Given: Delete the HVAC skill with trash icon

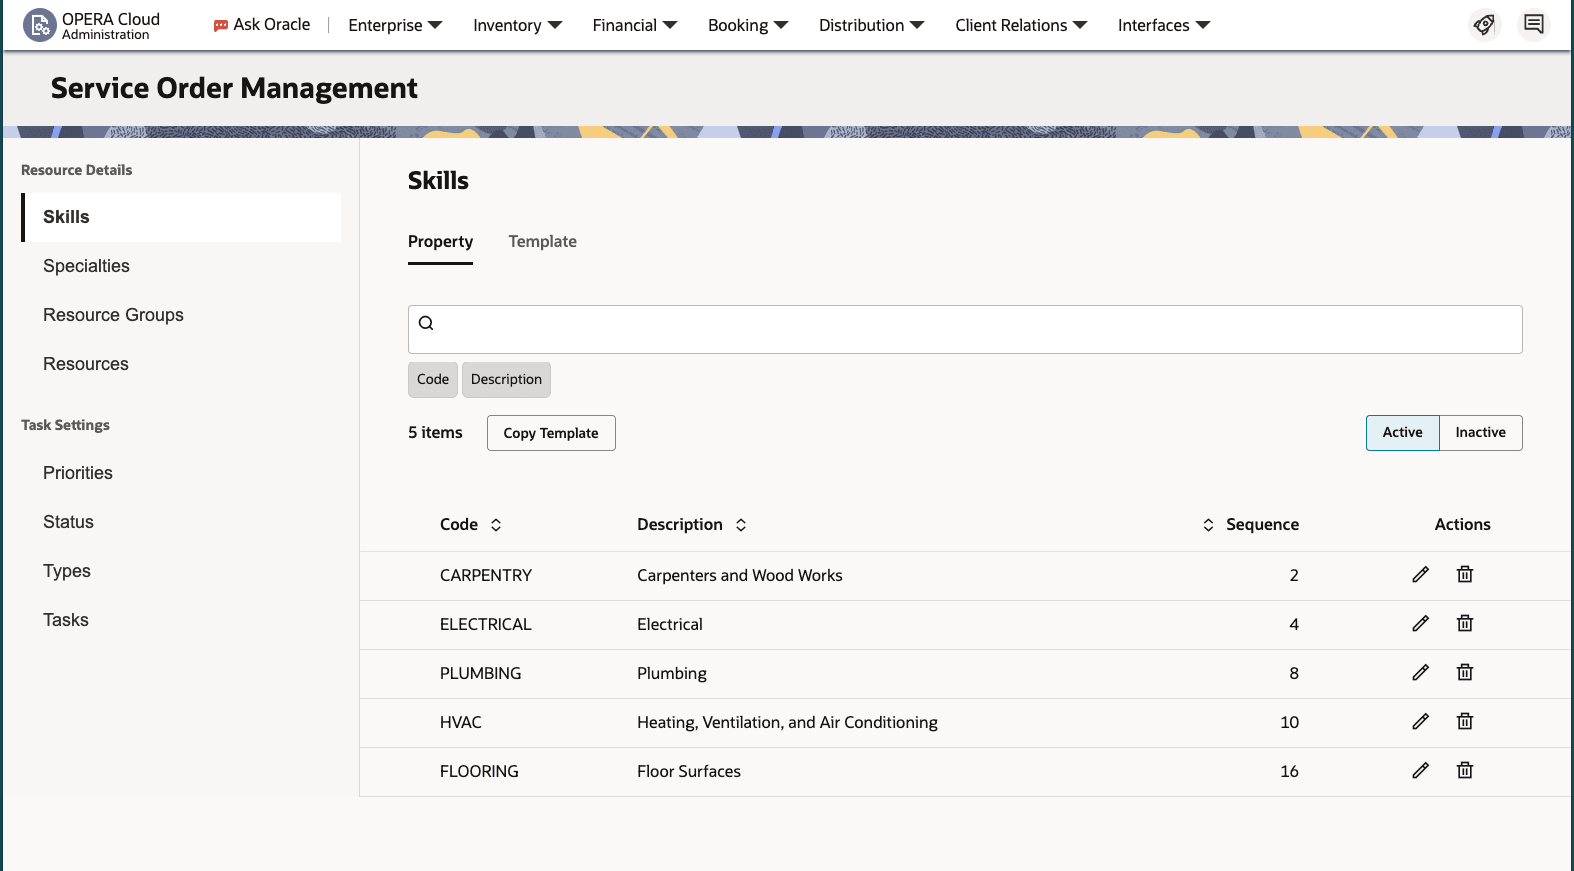Looking at the screenshot, I should (1465, 721).
